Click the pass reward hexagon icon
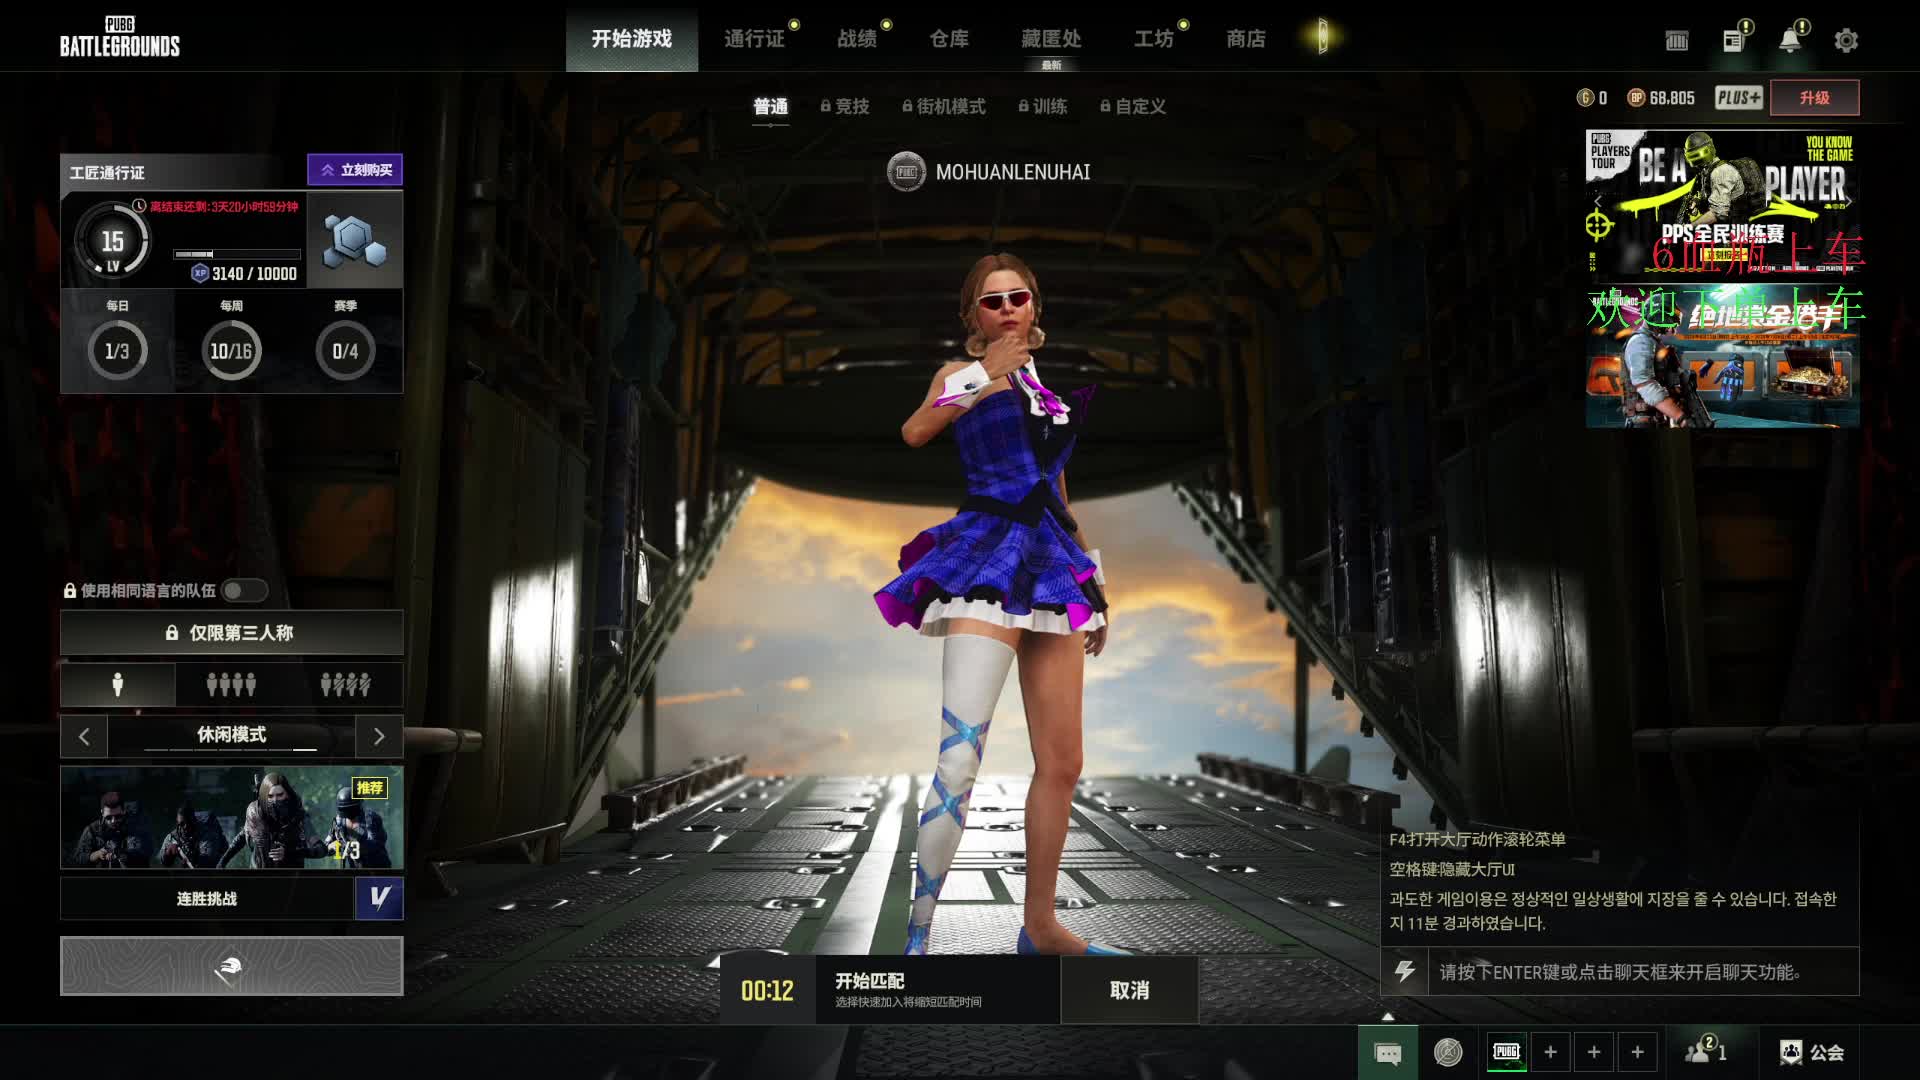The image size is (1920, 1080). coord(355,241)
